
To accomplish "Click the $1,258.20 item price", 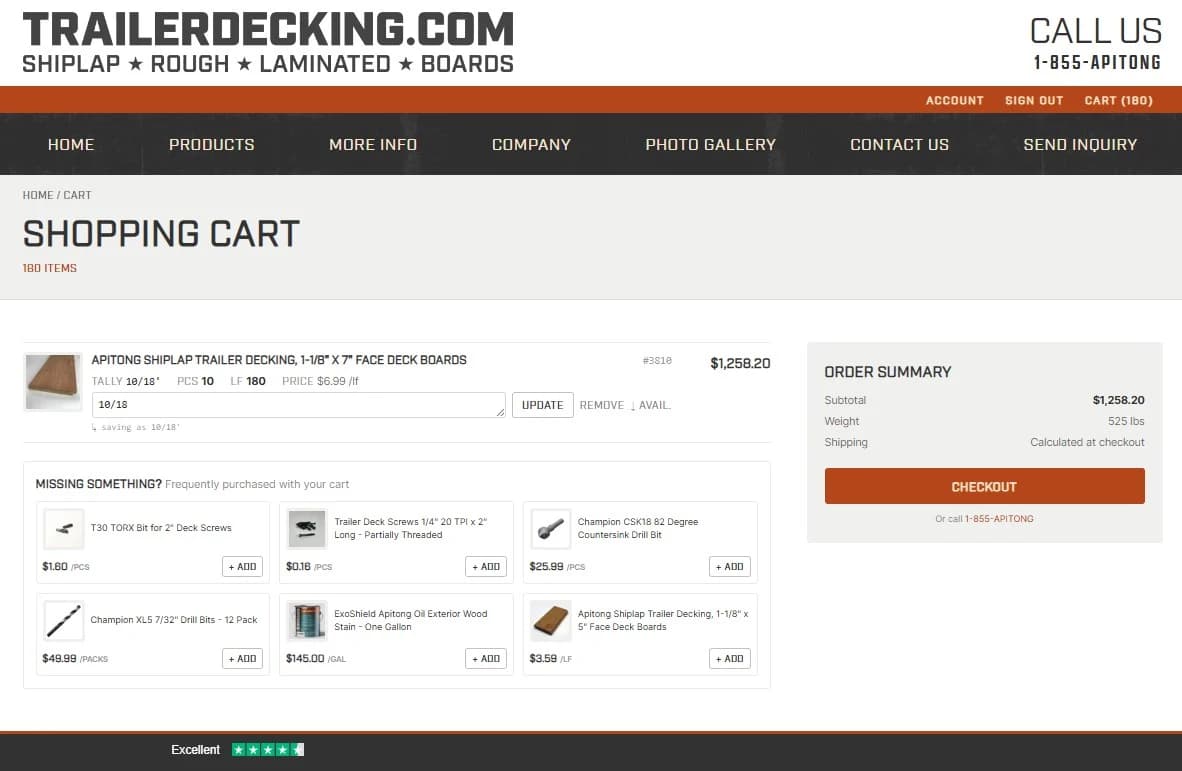I will 740,363.
